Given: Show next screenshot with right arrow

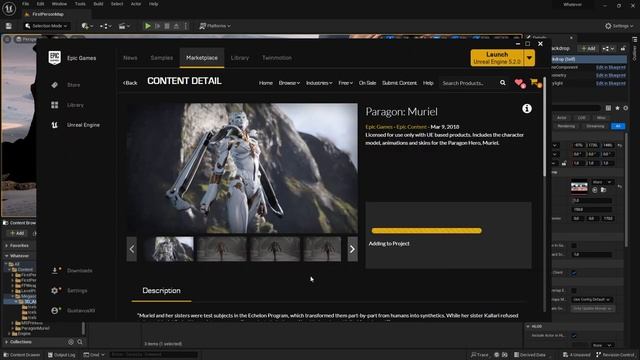Looking at the screenshot, I should (352, 249).
